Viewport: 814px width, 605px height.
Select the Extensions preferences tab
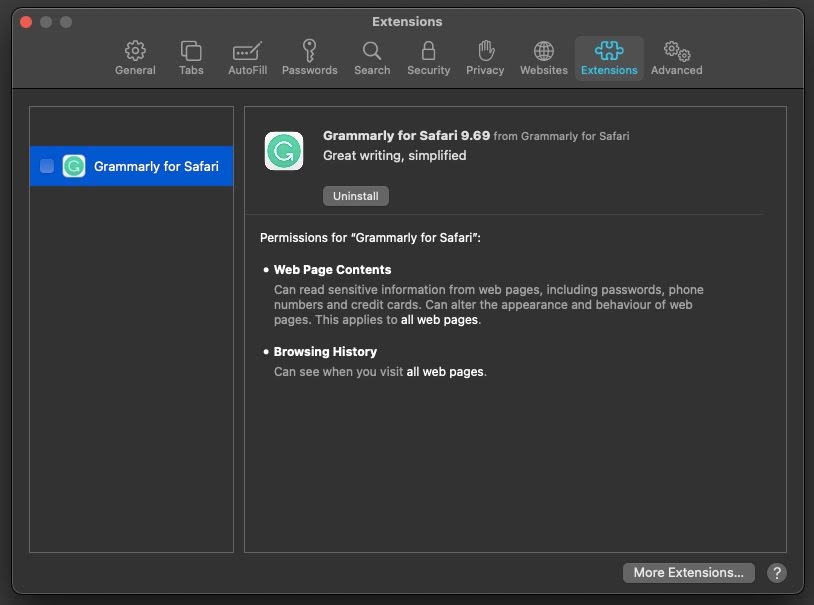(x=609, y=58)
